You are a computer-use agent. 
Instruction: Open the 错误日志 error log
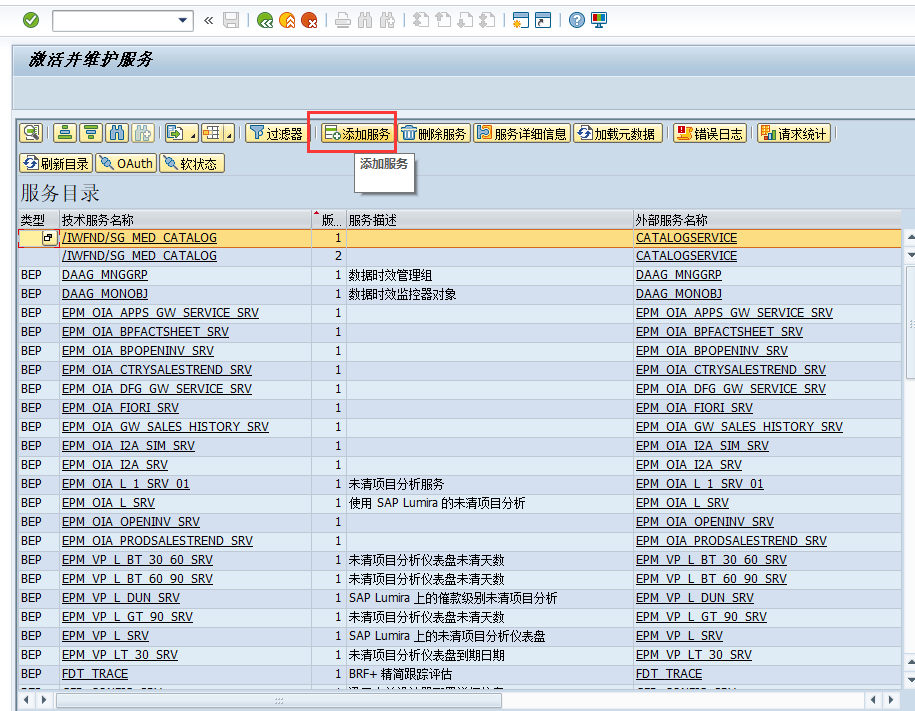point(709,133)
